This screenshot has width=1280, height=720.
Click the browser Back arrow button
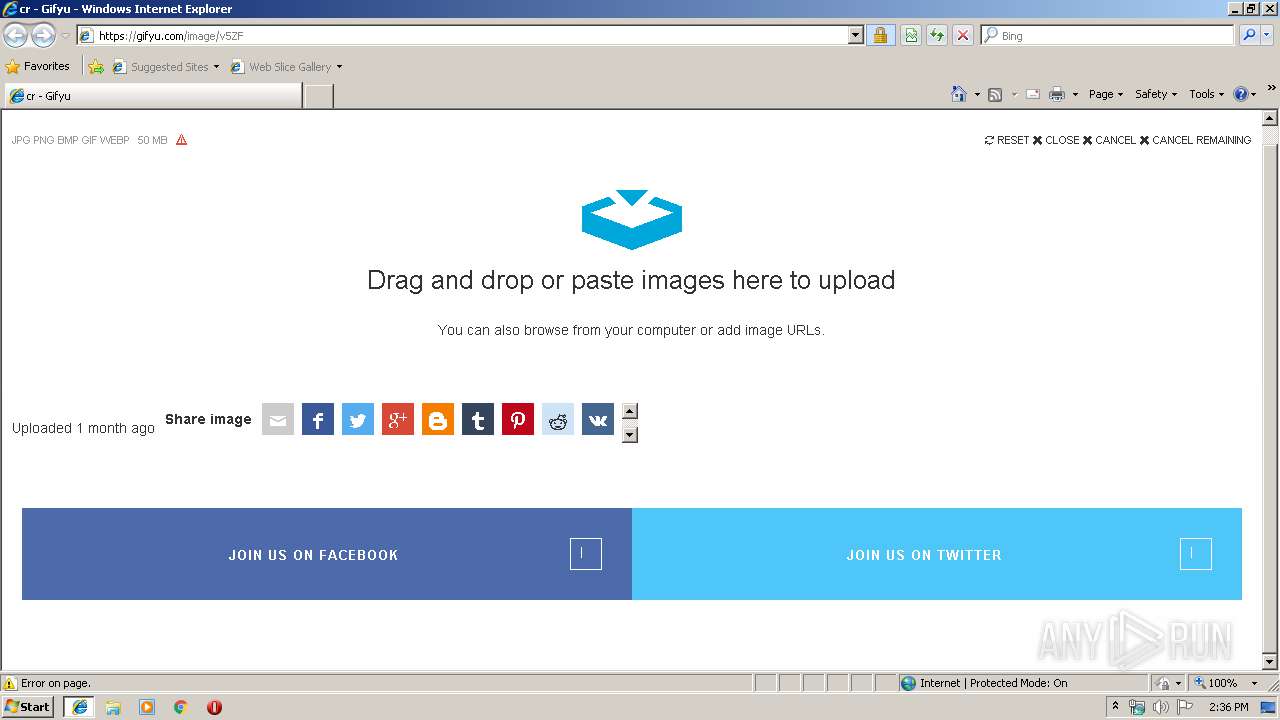16,36
